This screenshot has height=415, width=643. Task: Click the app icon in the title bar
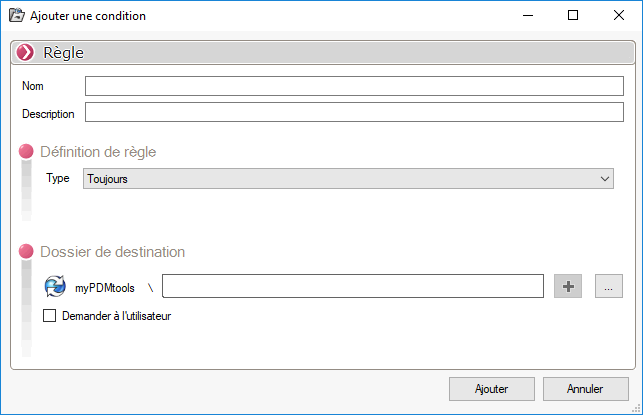(16, 15)
